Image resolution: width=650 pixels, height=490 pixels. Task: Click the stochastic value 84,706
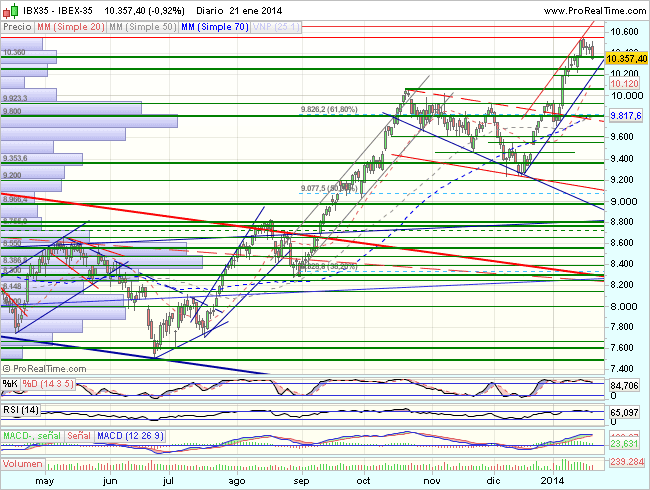point(624,386)
